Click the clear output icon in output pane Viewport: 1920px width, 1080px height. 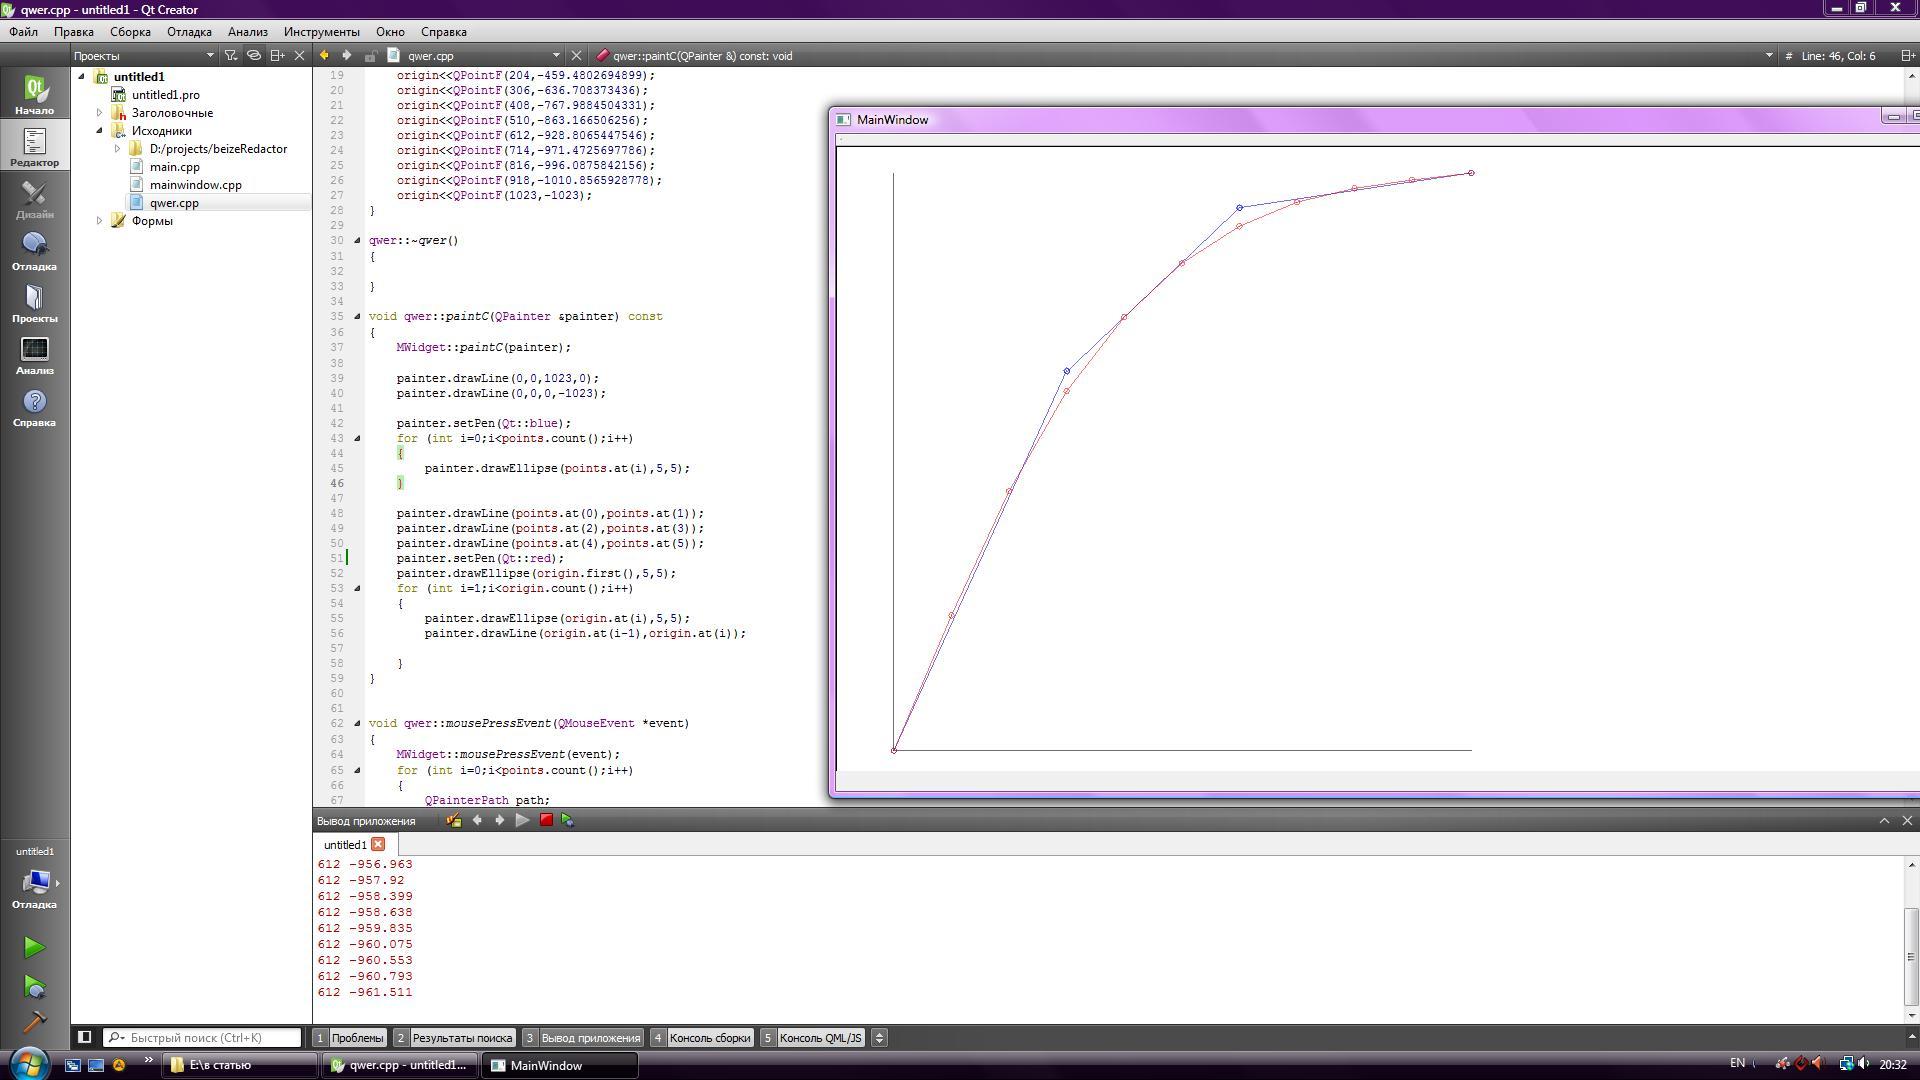tap(454, 820)
